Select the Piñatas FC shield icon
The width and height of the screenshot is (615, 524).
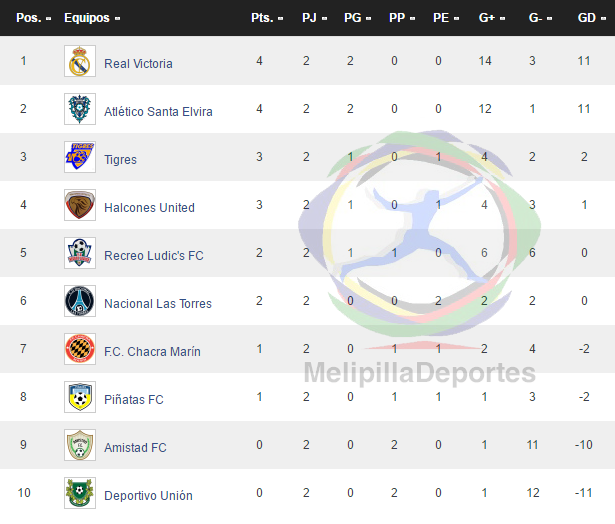point(80,397)
